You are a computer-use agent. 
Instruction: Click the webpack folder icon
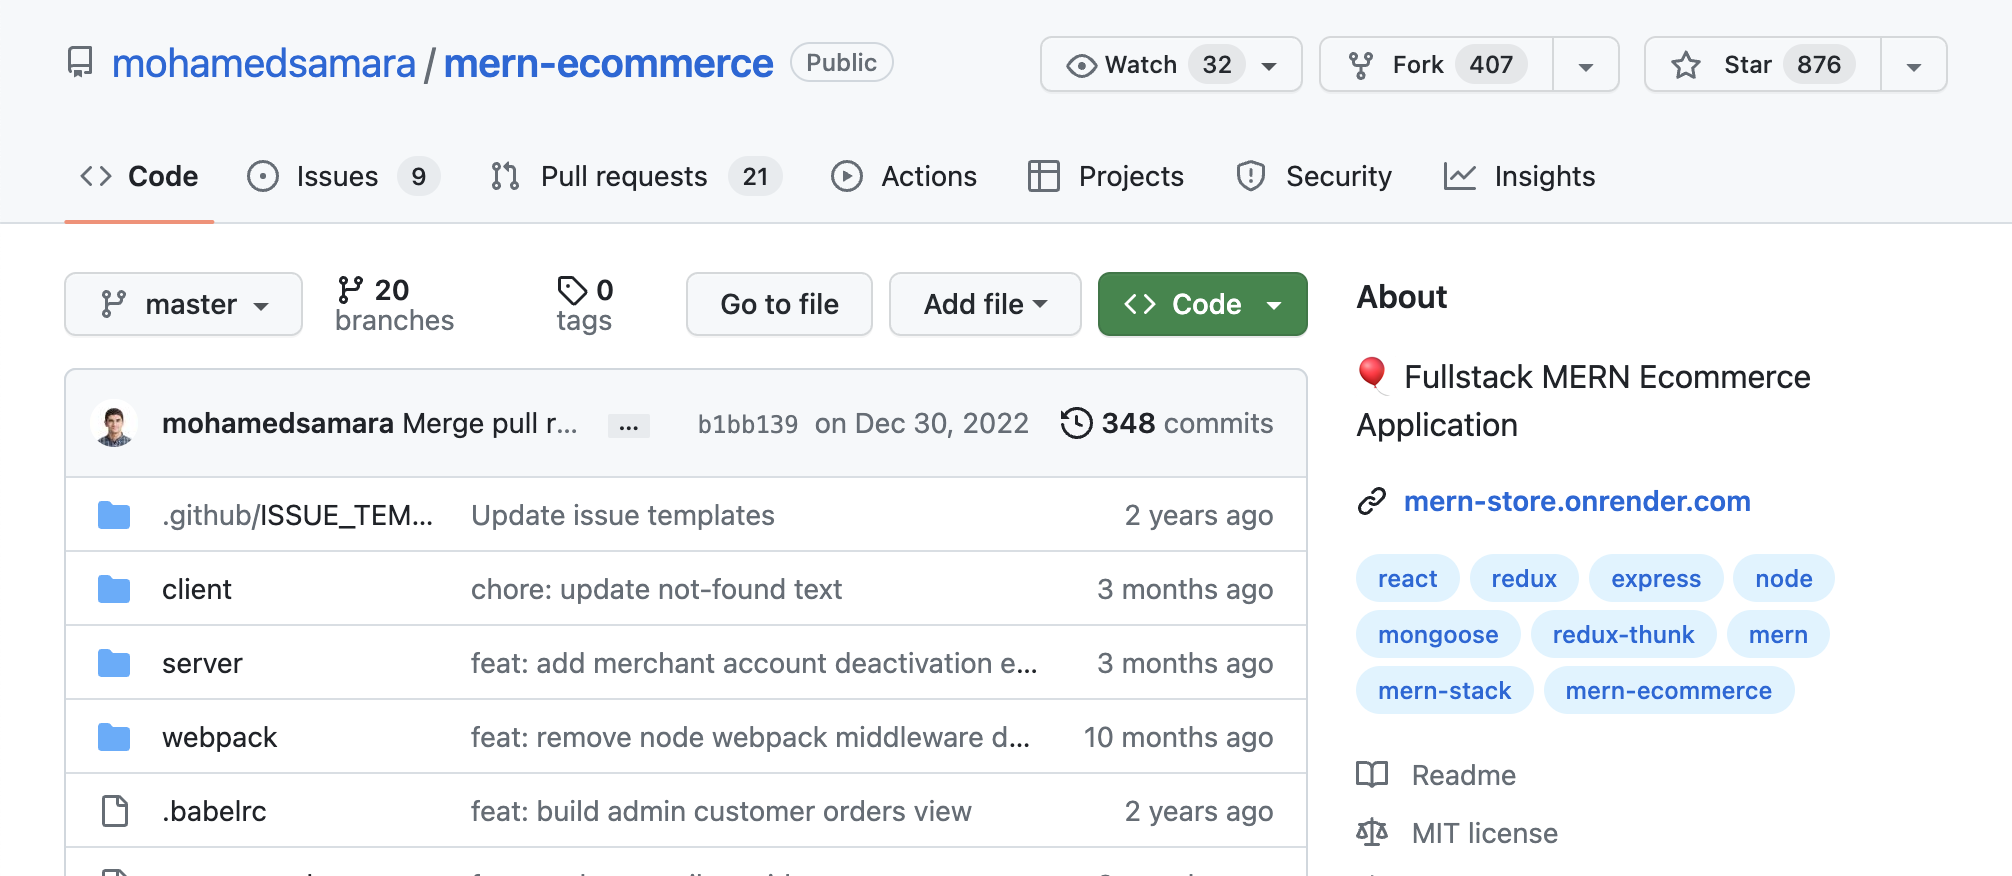(114, 737)
